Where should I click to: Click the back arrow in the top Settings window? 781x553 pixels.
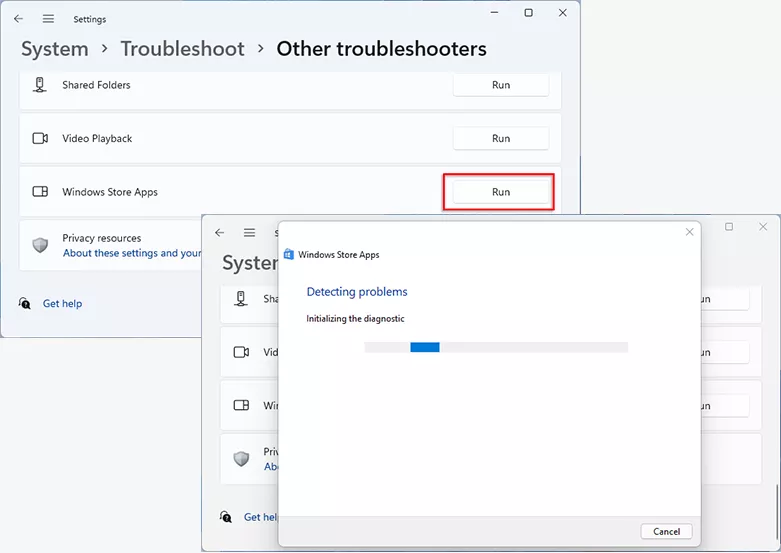[18, 19]
